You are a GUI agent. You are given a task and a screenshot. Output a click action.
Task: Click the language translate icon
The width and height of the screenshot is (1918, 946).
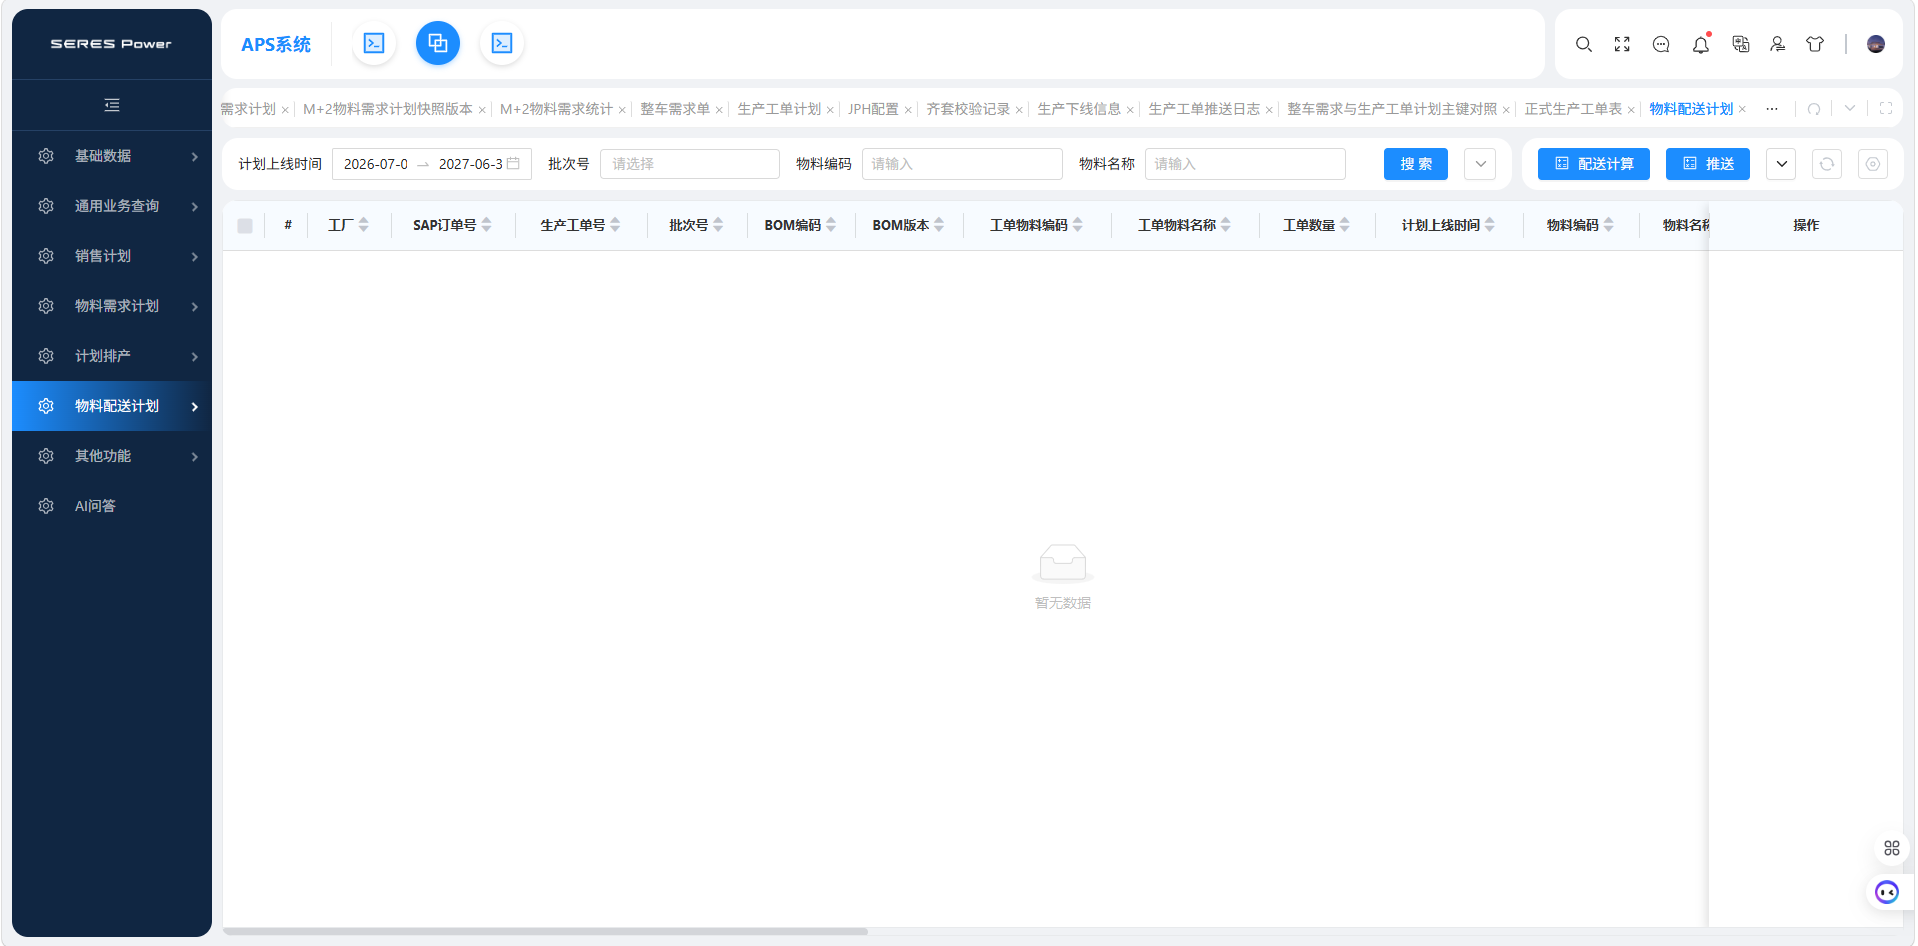[1741, 44]
